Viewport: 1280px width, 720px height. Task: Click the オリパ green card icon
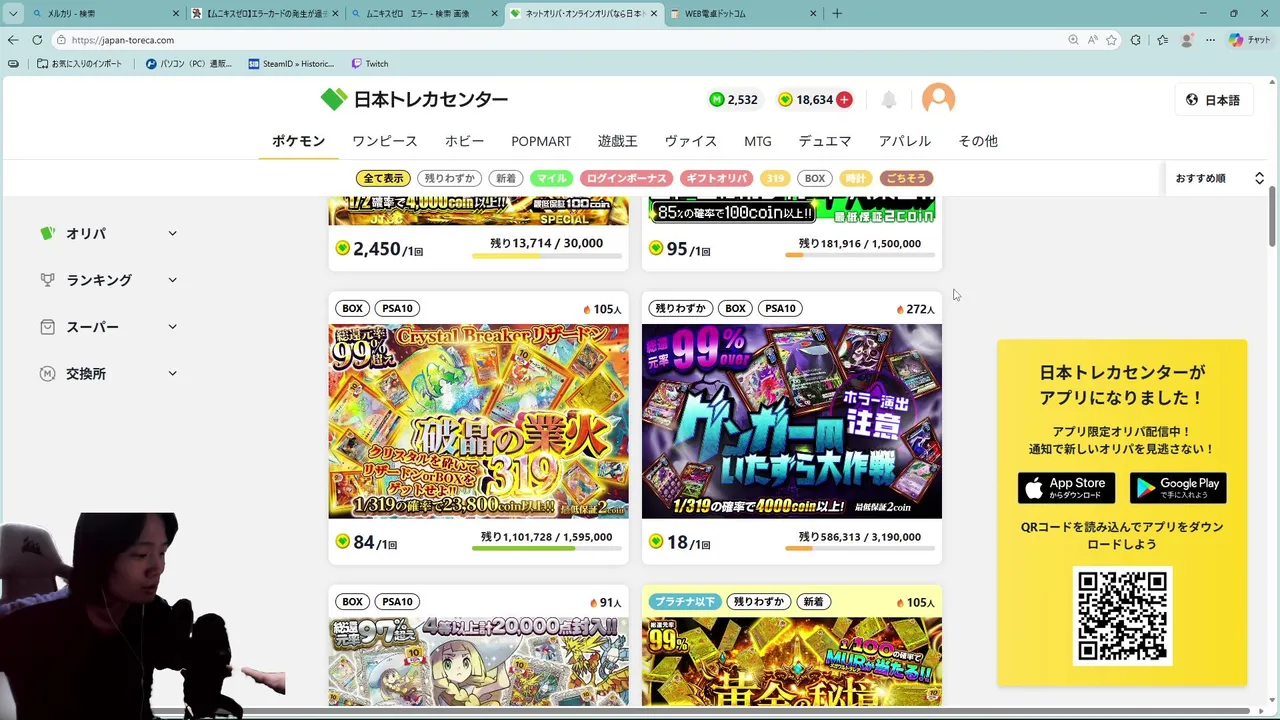coord(46,233)
